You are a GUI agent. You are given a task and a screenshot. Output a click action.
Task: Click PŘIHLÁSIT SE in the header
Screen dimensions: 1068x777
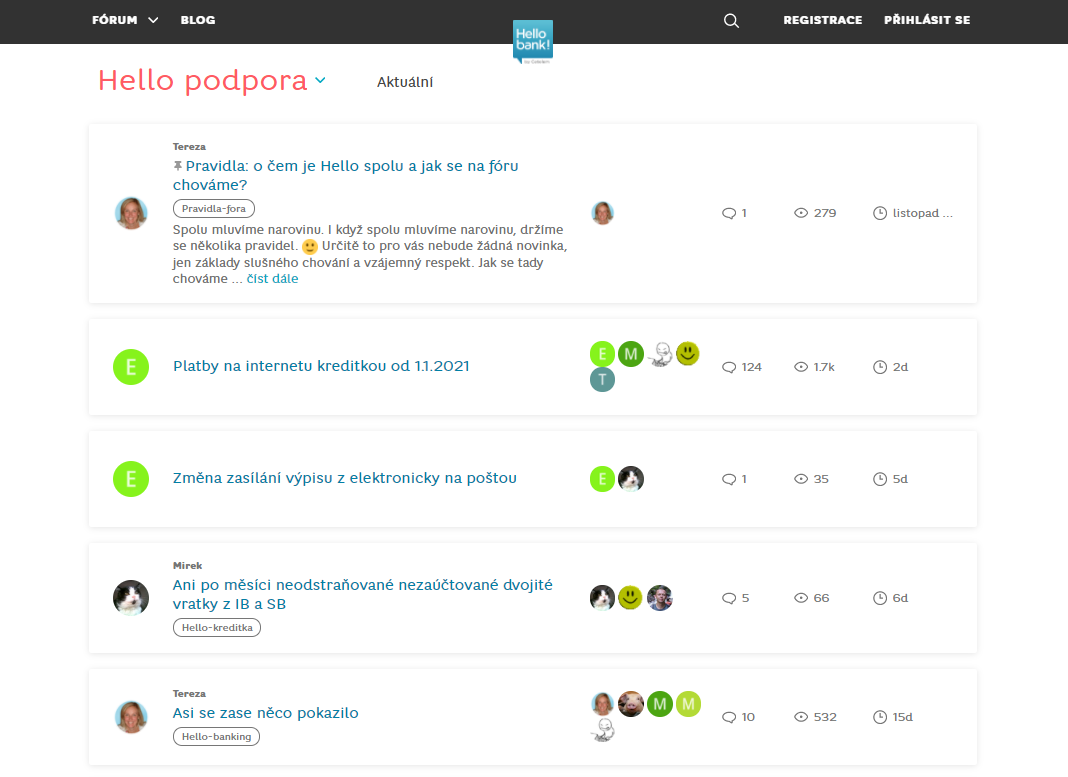point(926,20)
